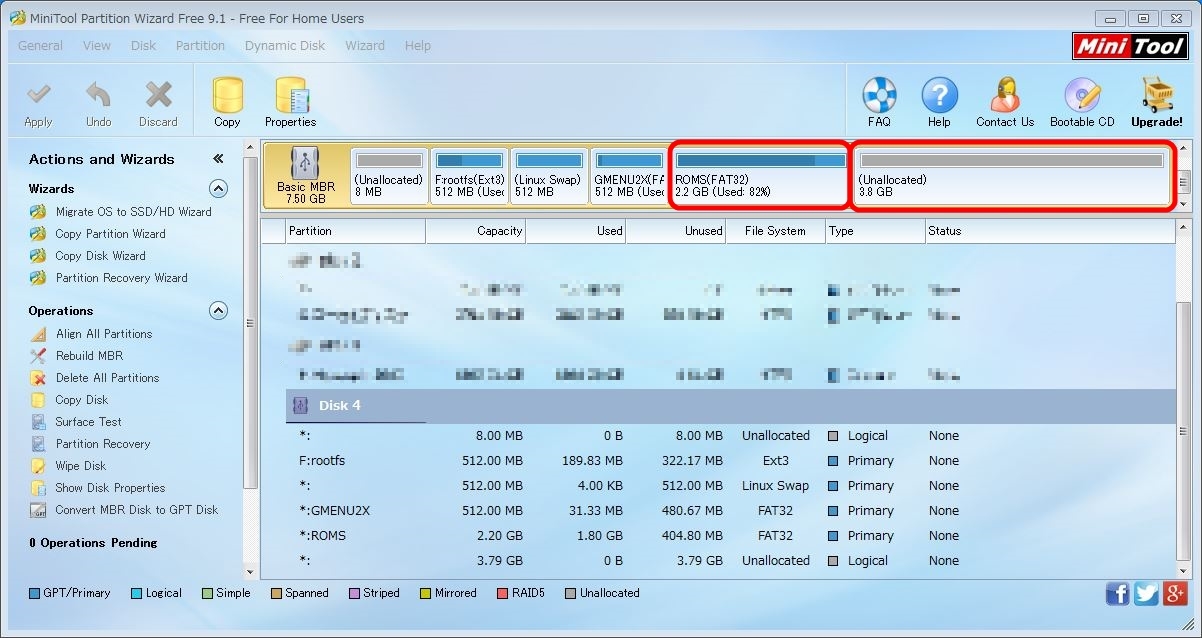
Task: Click the Apply checkmark icon
Action: (x=38, y=96)
